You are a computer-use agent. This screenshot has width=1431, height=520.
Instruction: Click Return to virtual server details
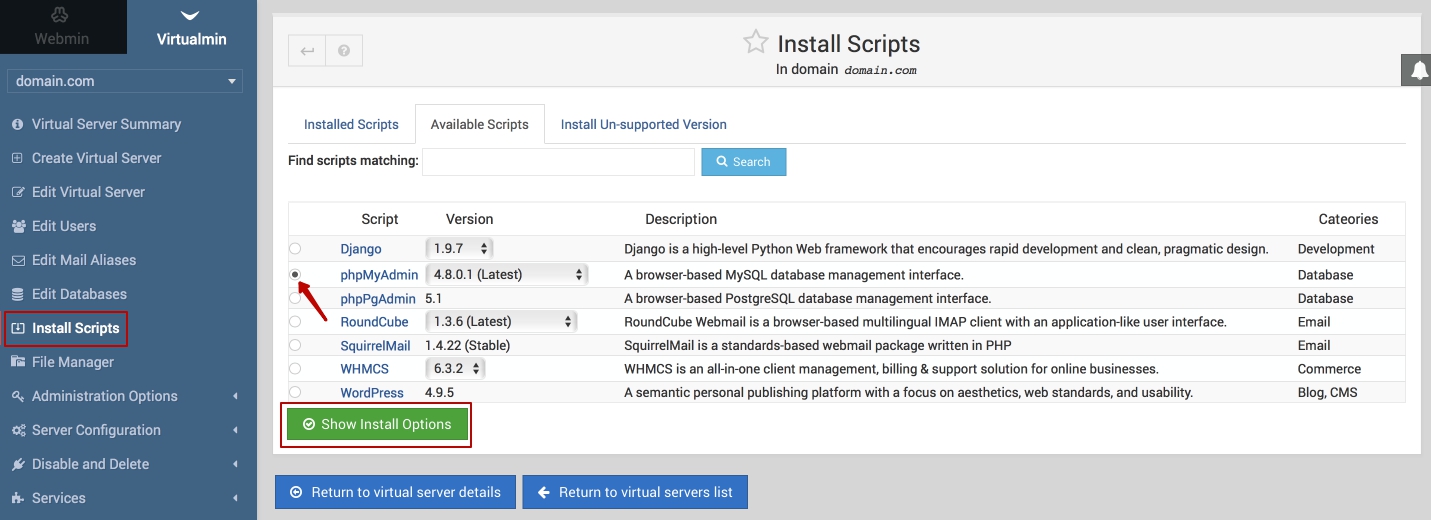click(395, 492)
